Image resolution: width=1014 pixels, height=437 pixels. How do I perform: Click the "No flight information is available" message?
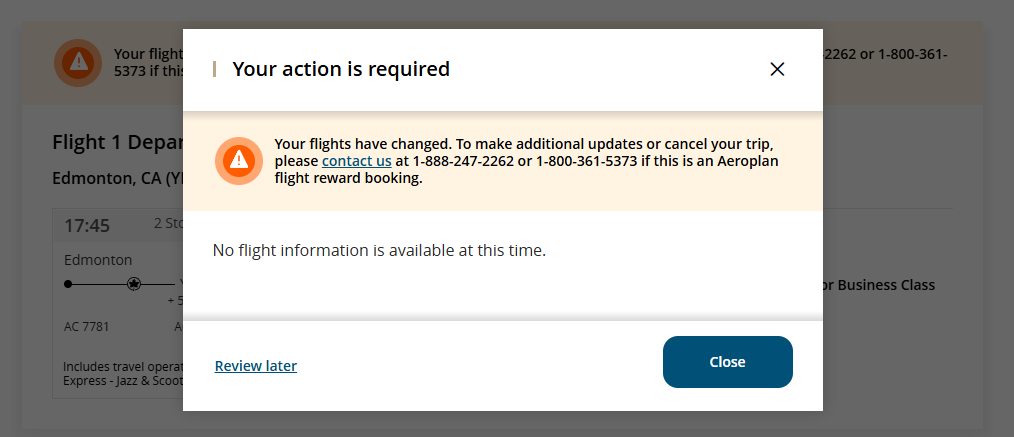pos(379,250)
